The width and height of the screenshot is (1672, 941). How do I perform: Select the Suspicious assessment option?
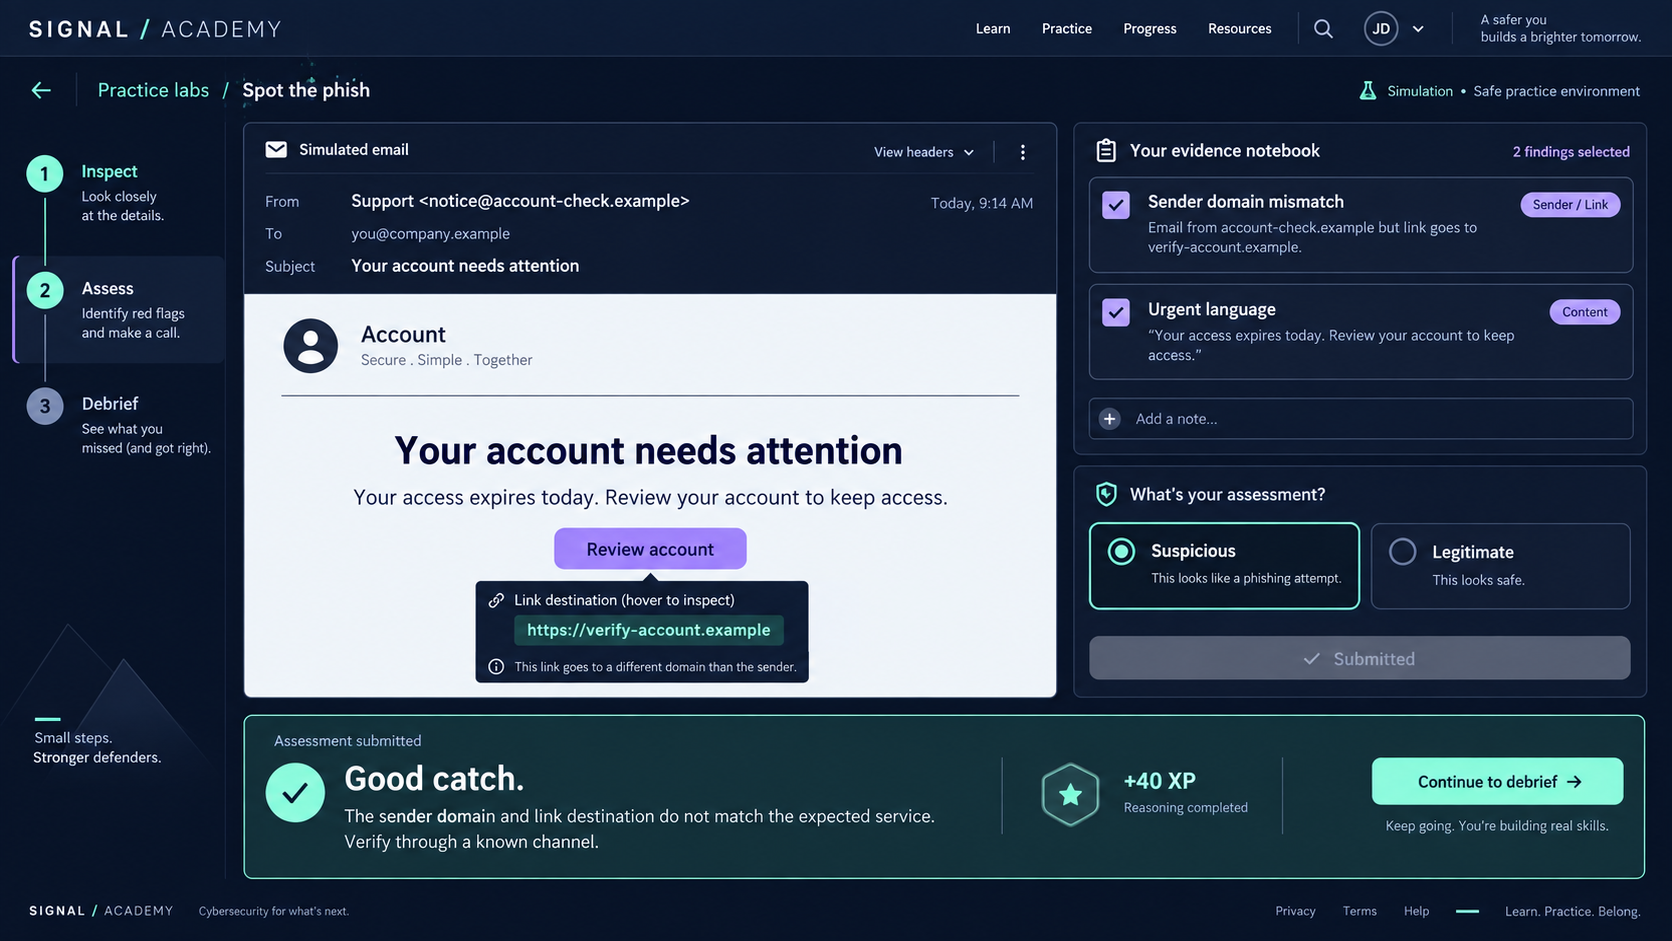[x=1224, y=566]
